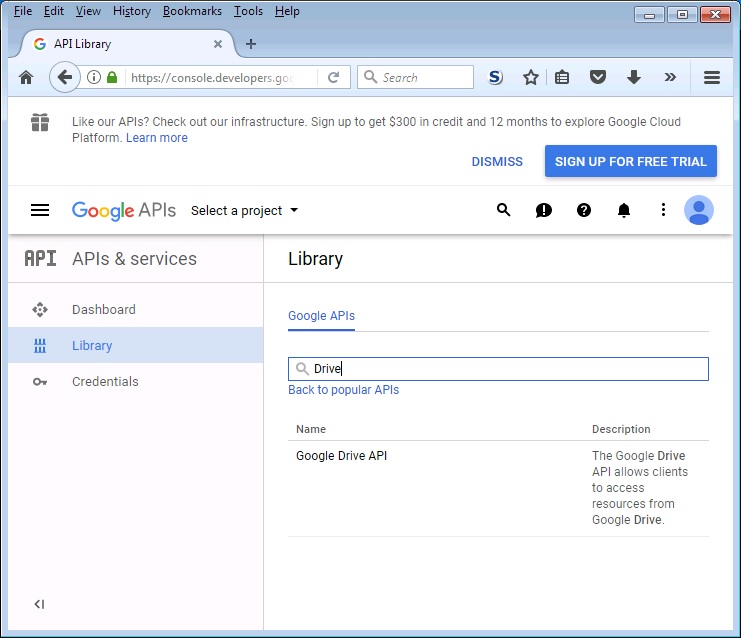741x638 pixels.
Task: Click the API icon beside APIs & services
Action: pos(40,259)
